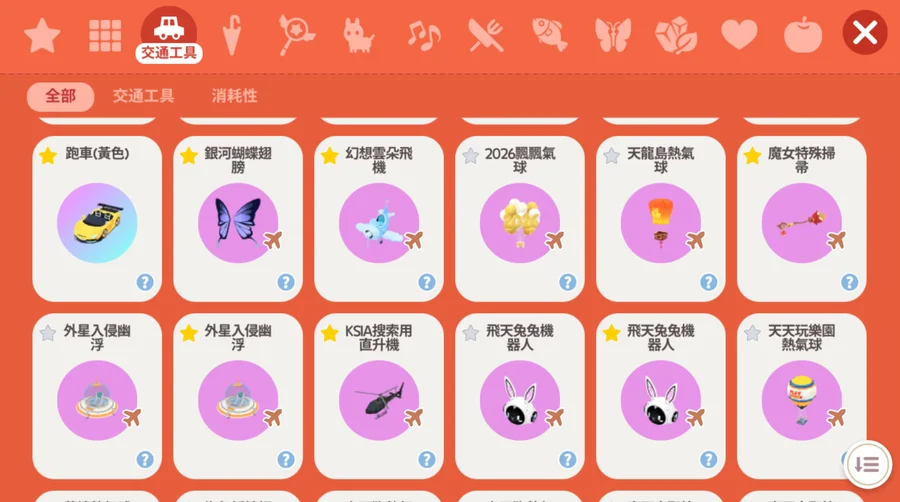Select the 魔女特殊掃帚 broom thumbnail

802,223
